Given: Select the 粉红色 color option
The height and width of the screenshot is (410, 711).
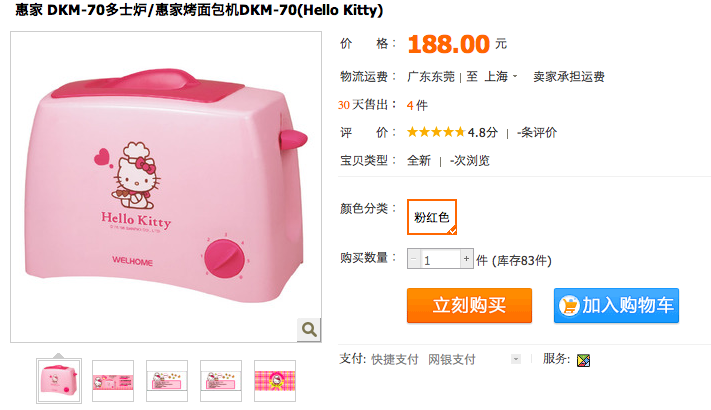Looking at the screenshot, I should [432, 217].
